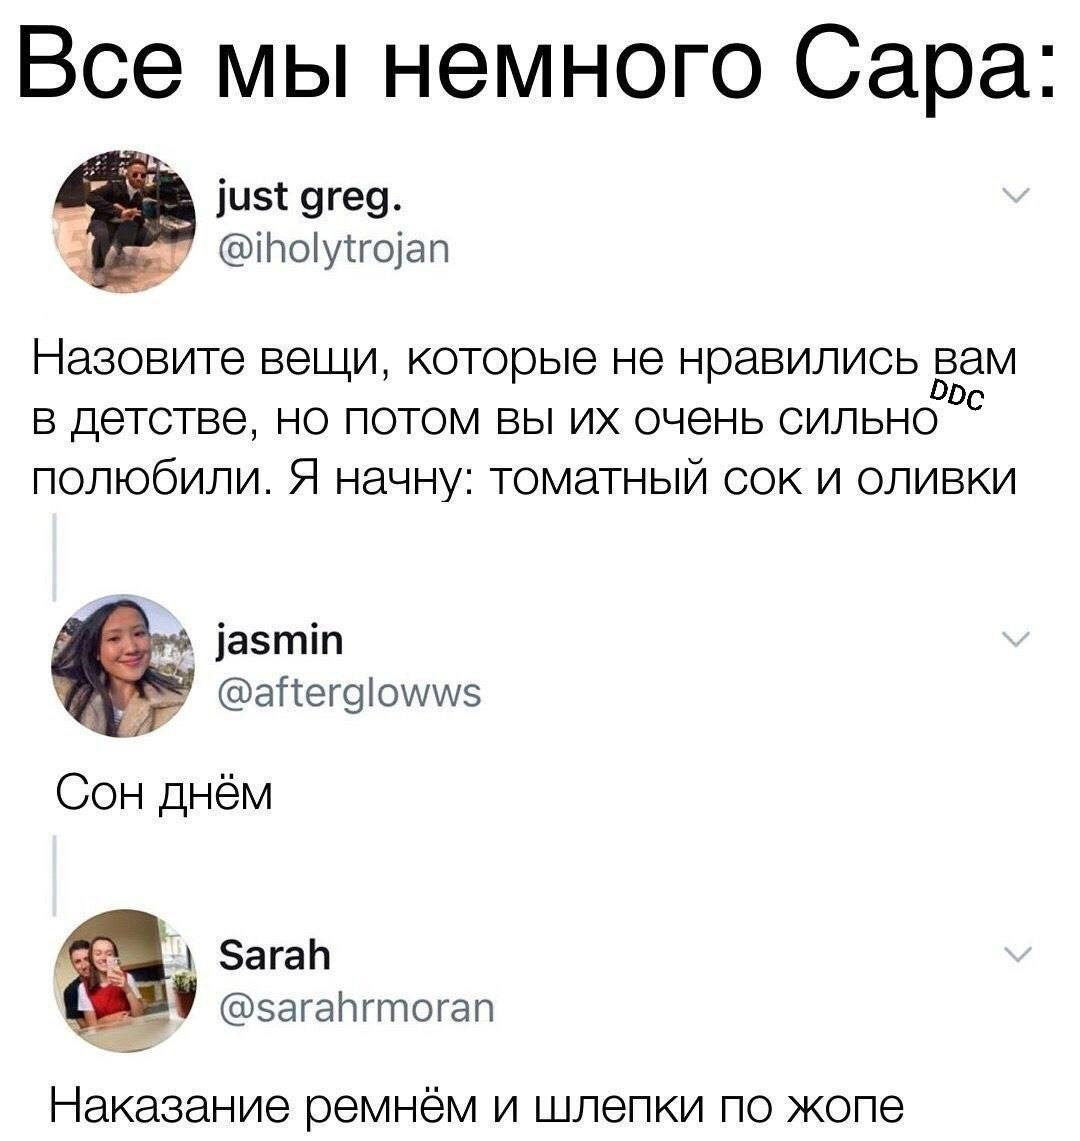Click thread line between jasmin and Sarah

(x=55, y=875)
